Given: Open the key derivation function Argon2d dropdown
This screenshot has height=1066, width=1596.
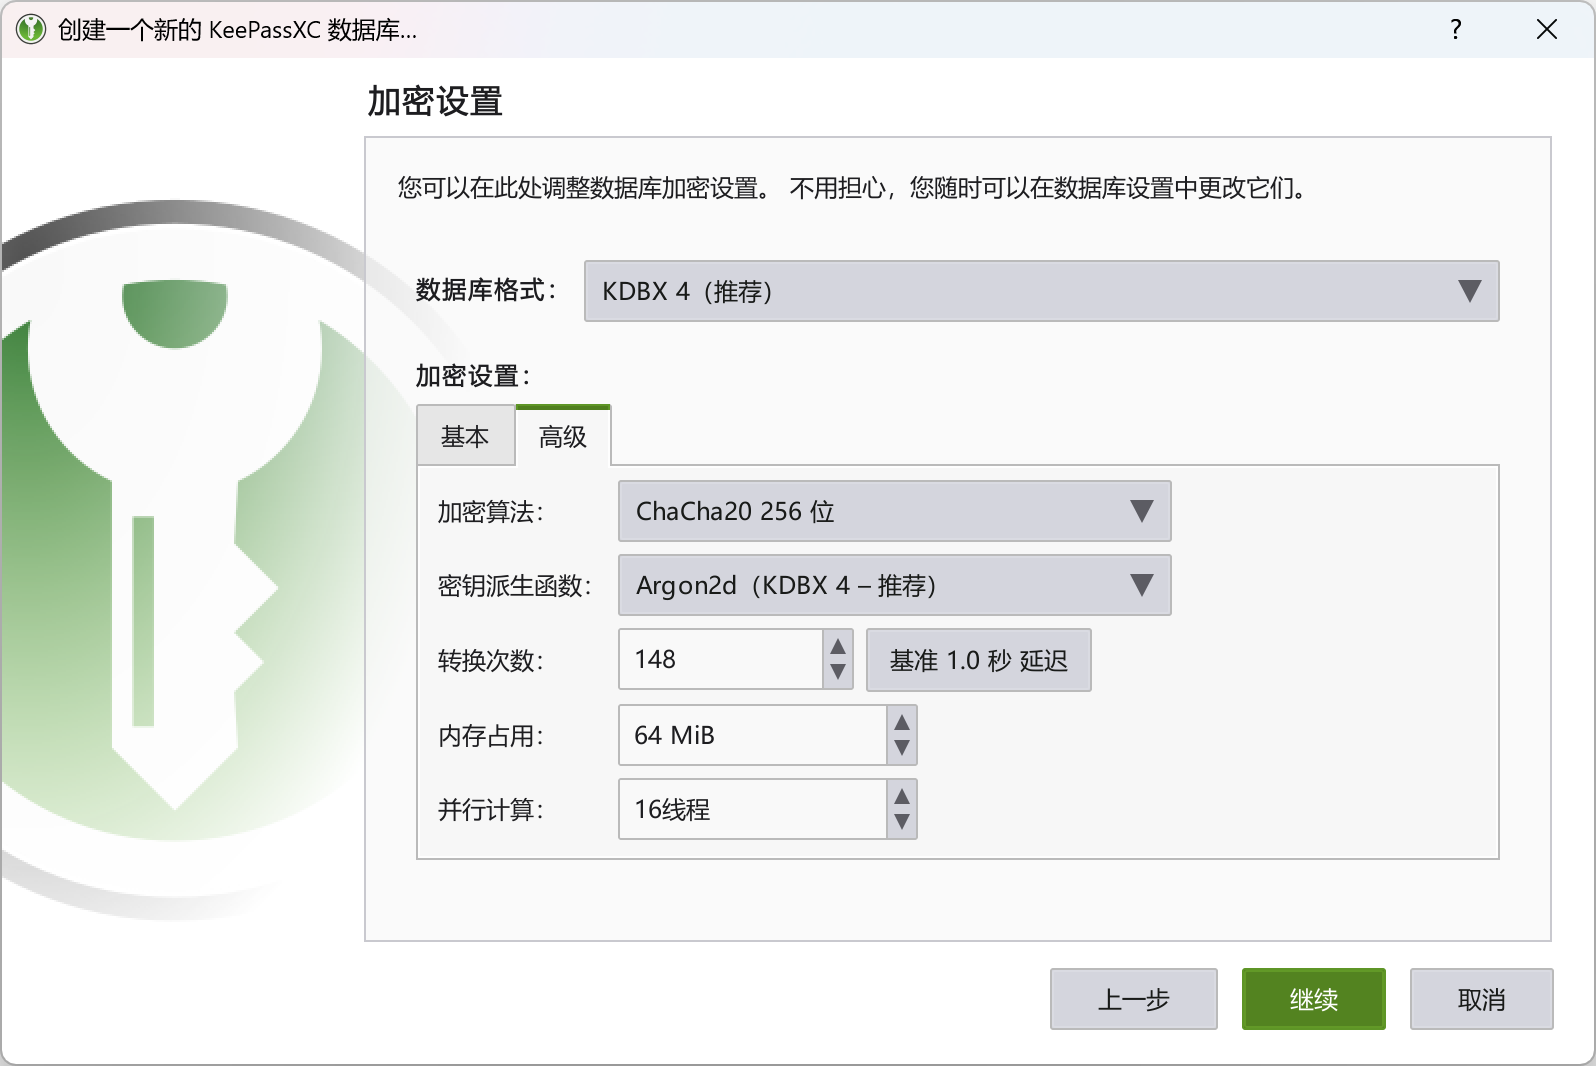Looking at the screenshot, I should tap(894, 585).
